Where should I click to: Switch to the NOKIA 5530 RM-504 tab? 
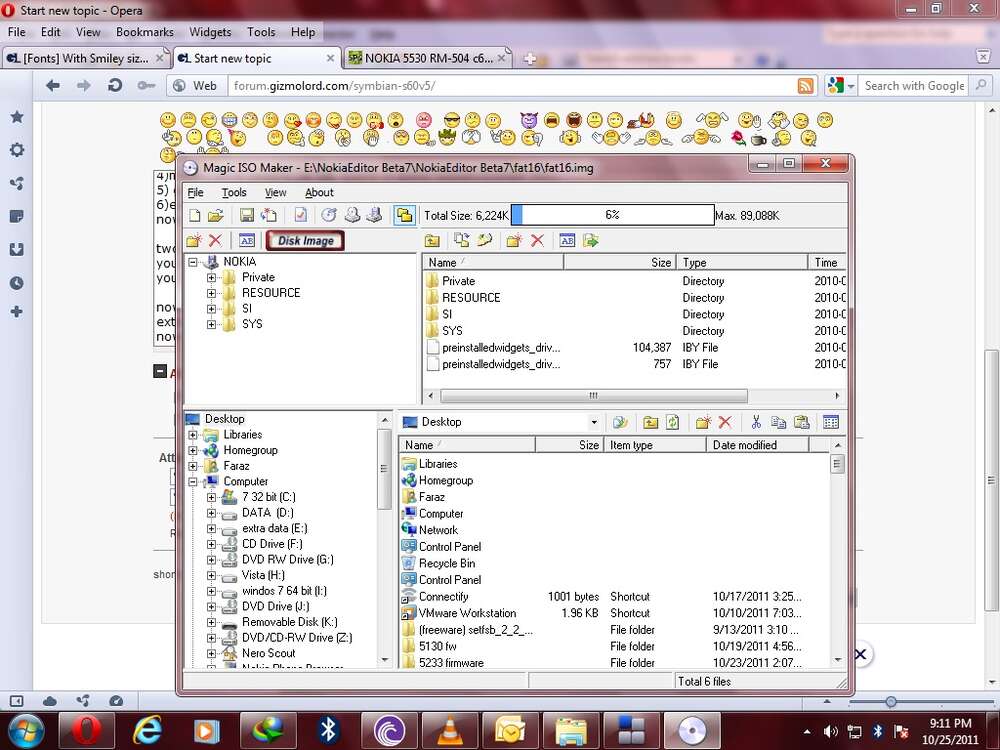[427, 58]
